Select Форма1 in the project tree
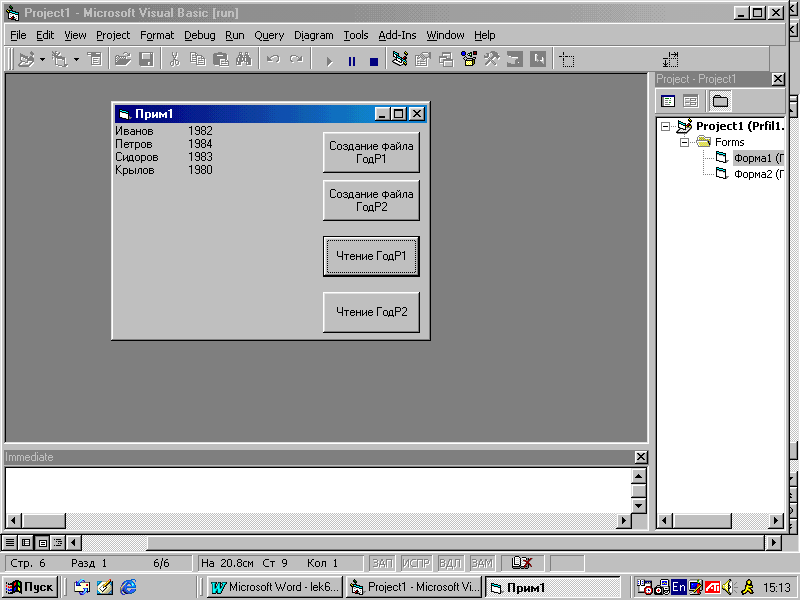Image resolution: width=800 pixels, height=600 pixels. 758,158
